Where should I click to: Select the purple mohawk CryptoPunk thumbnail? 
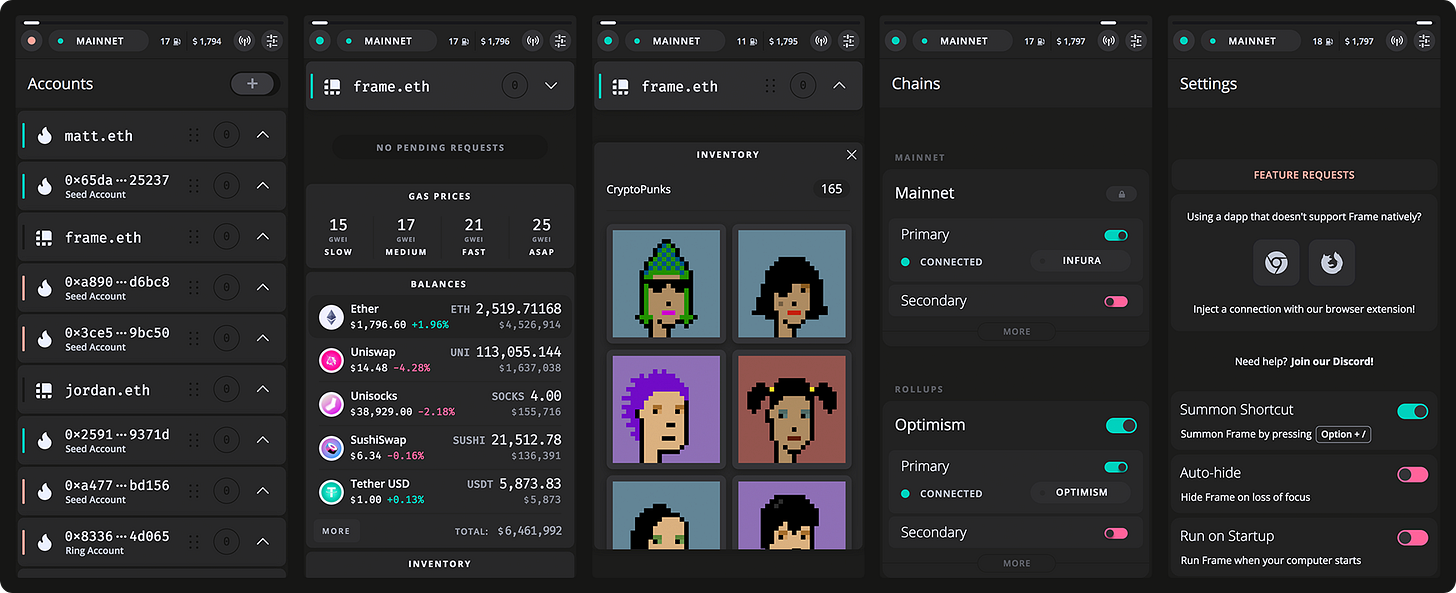click(x=666, y=409)
